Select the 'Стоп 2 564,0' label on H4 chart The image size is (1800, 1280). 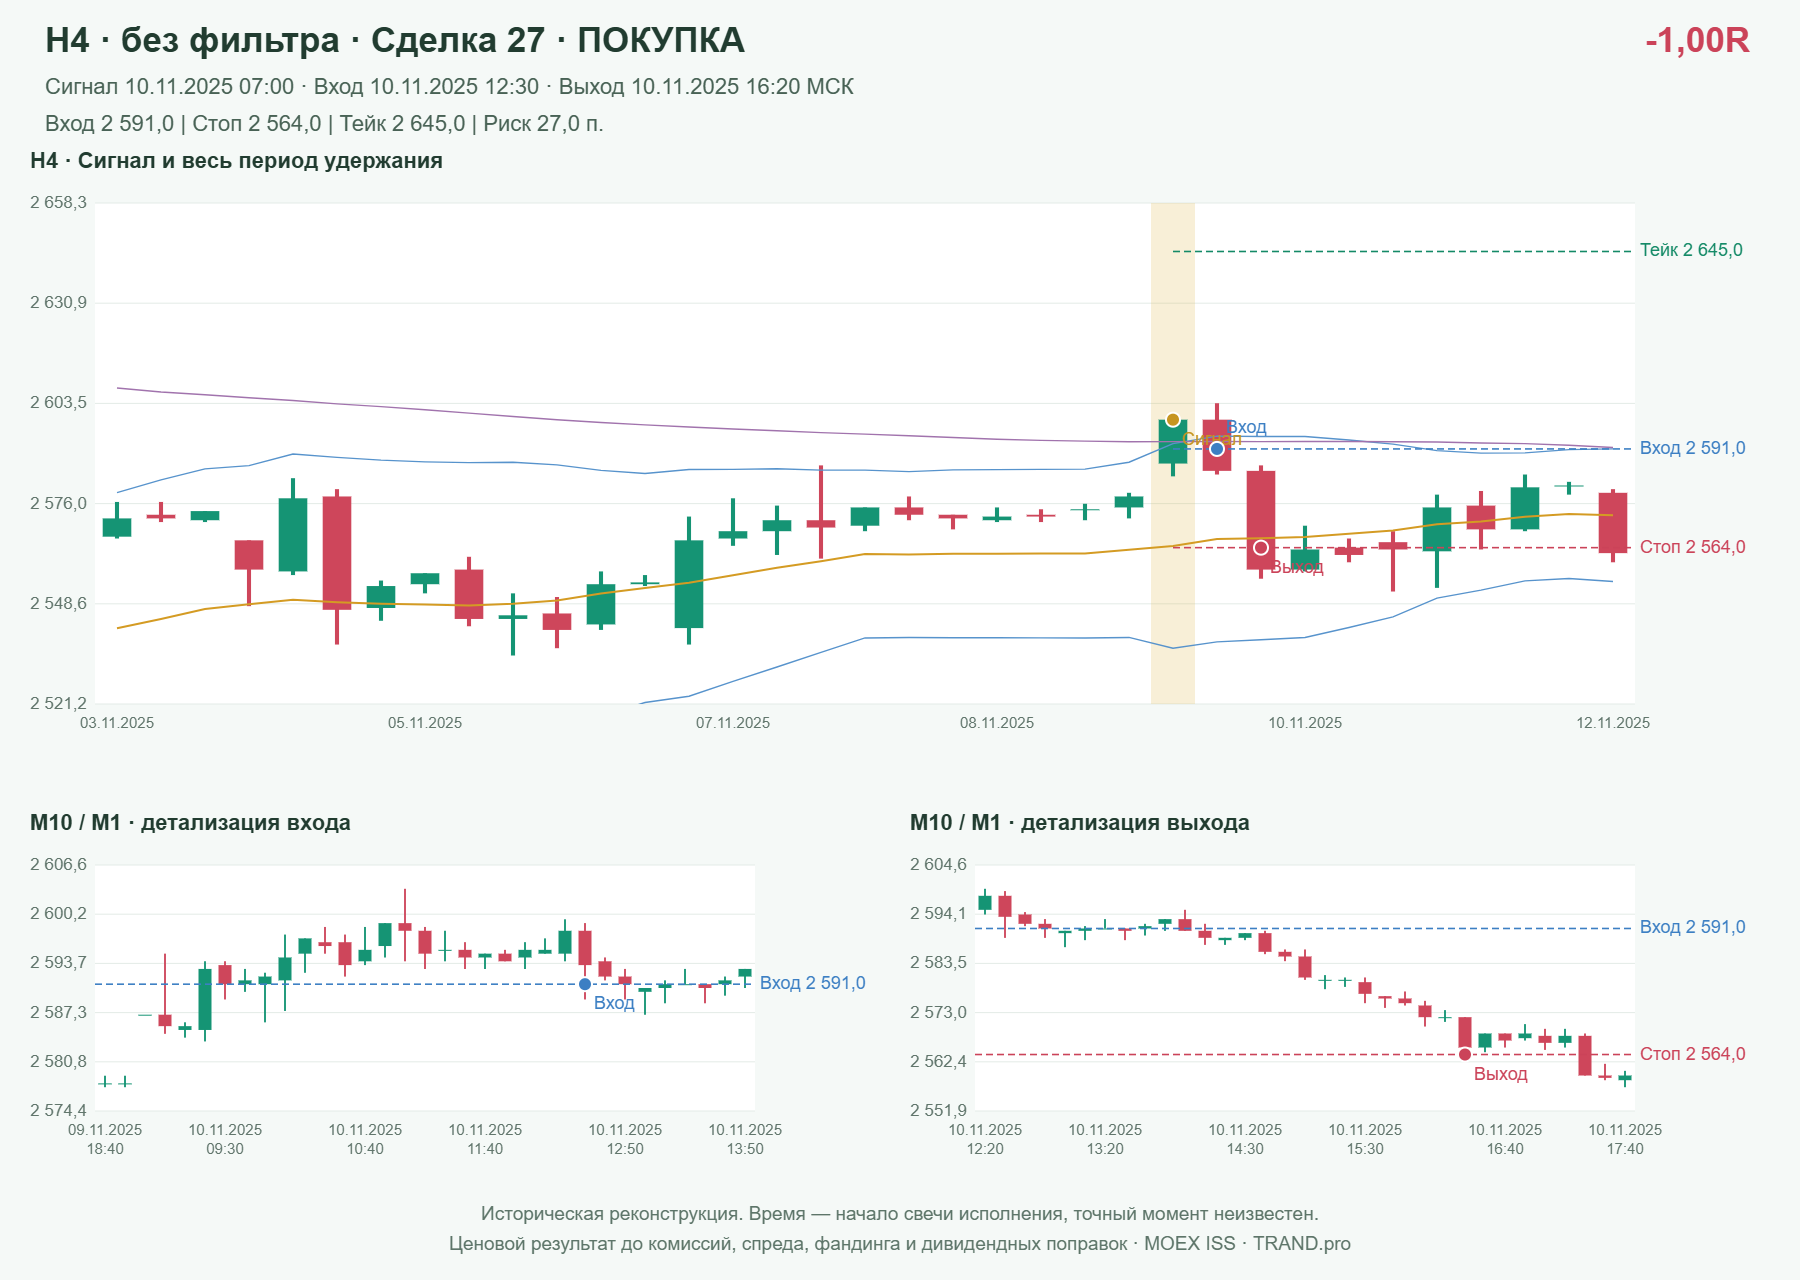1692,547
